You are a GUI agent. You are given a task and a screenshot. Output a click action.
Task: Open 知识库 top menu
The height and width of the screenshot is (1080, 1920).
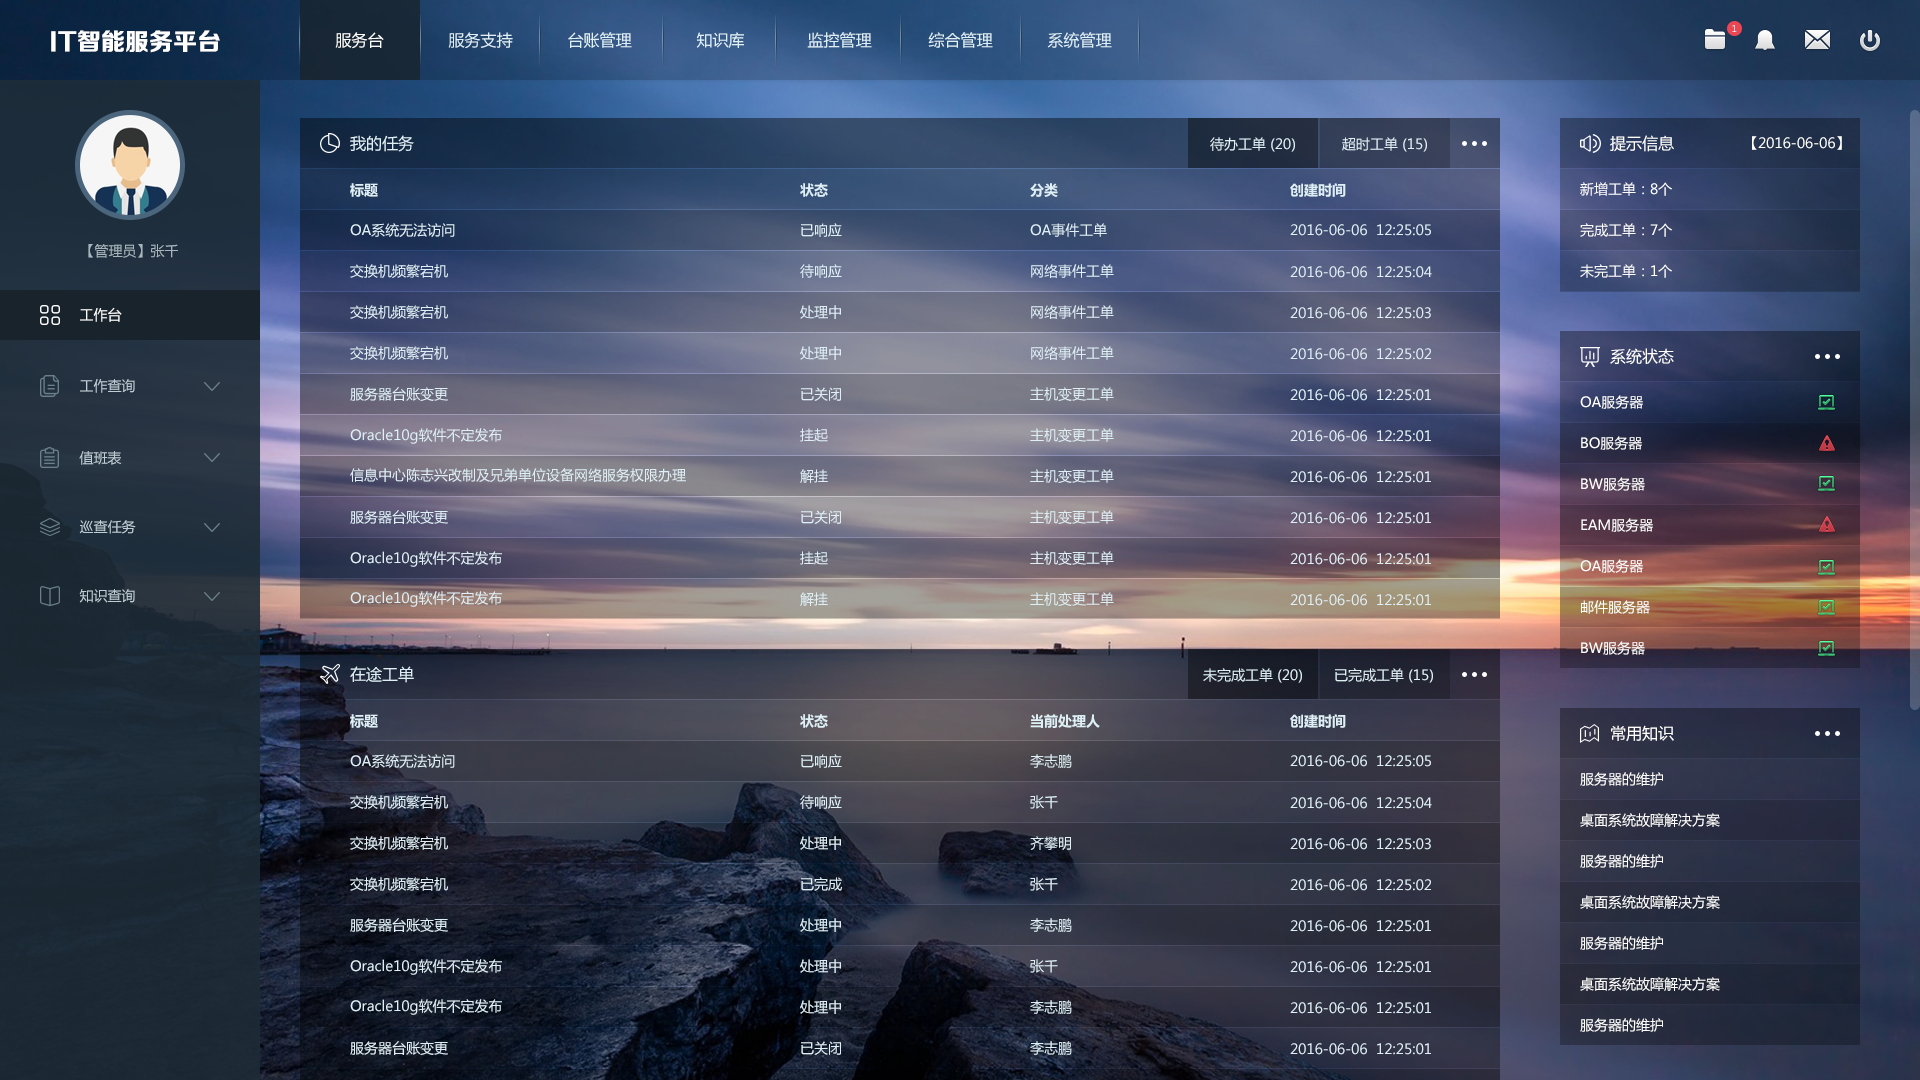(720, 40)
